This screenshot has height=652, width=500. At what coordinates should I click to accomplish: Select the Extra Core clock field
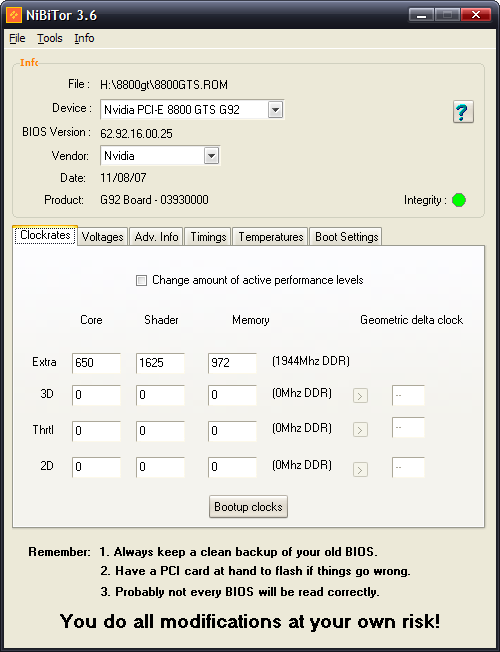pyautogui.click(x=96, y=363)
